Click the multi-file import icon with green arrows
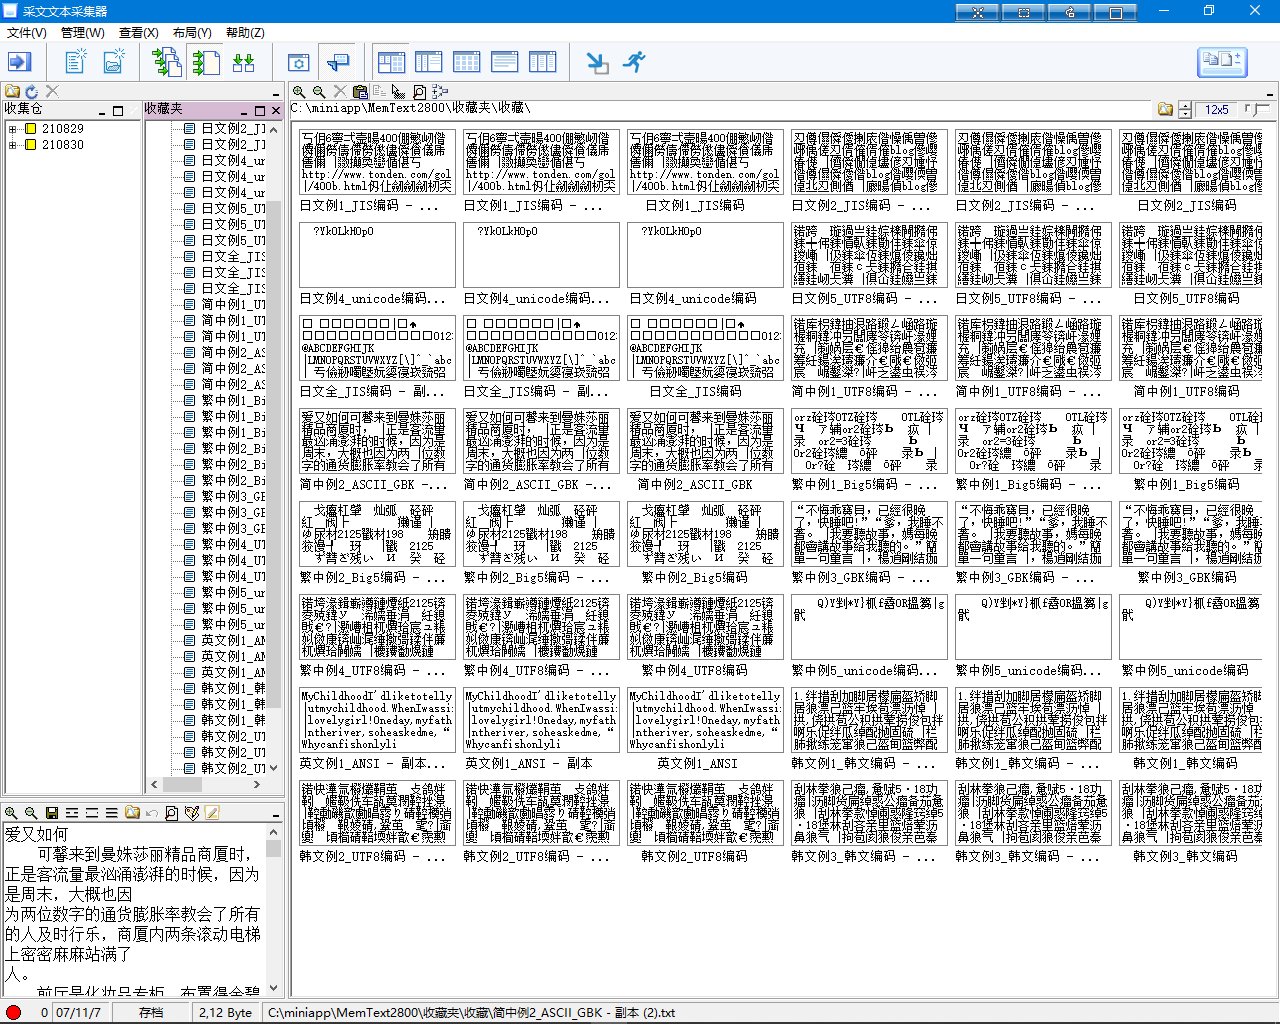 coord(167,62)
